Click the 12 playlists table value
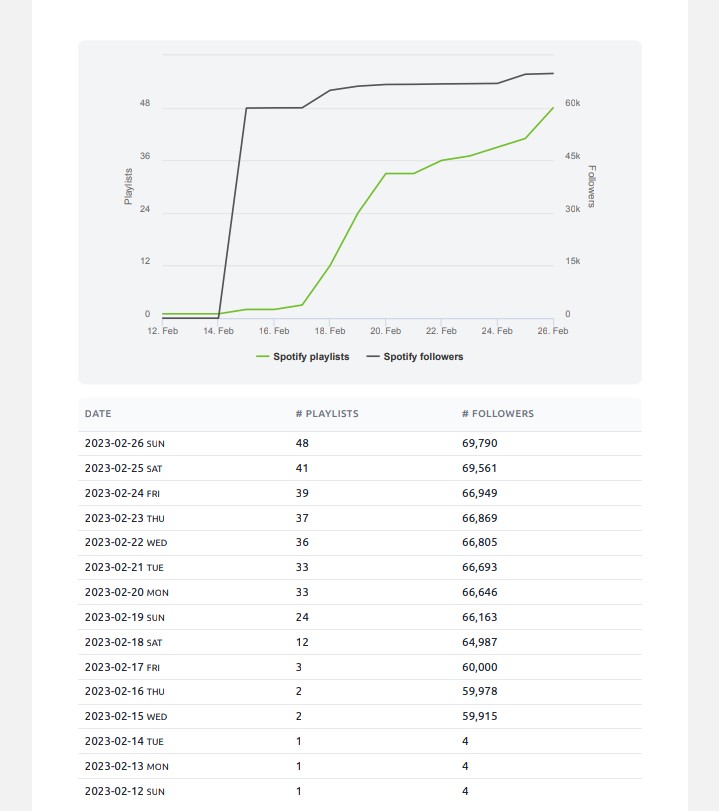The height and width of the screenshot is (811, 719). [302, 642]
